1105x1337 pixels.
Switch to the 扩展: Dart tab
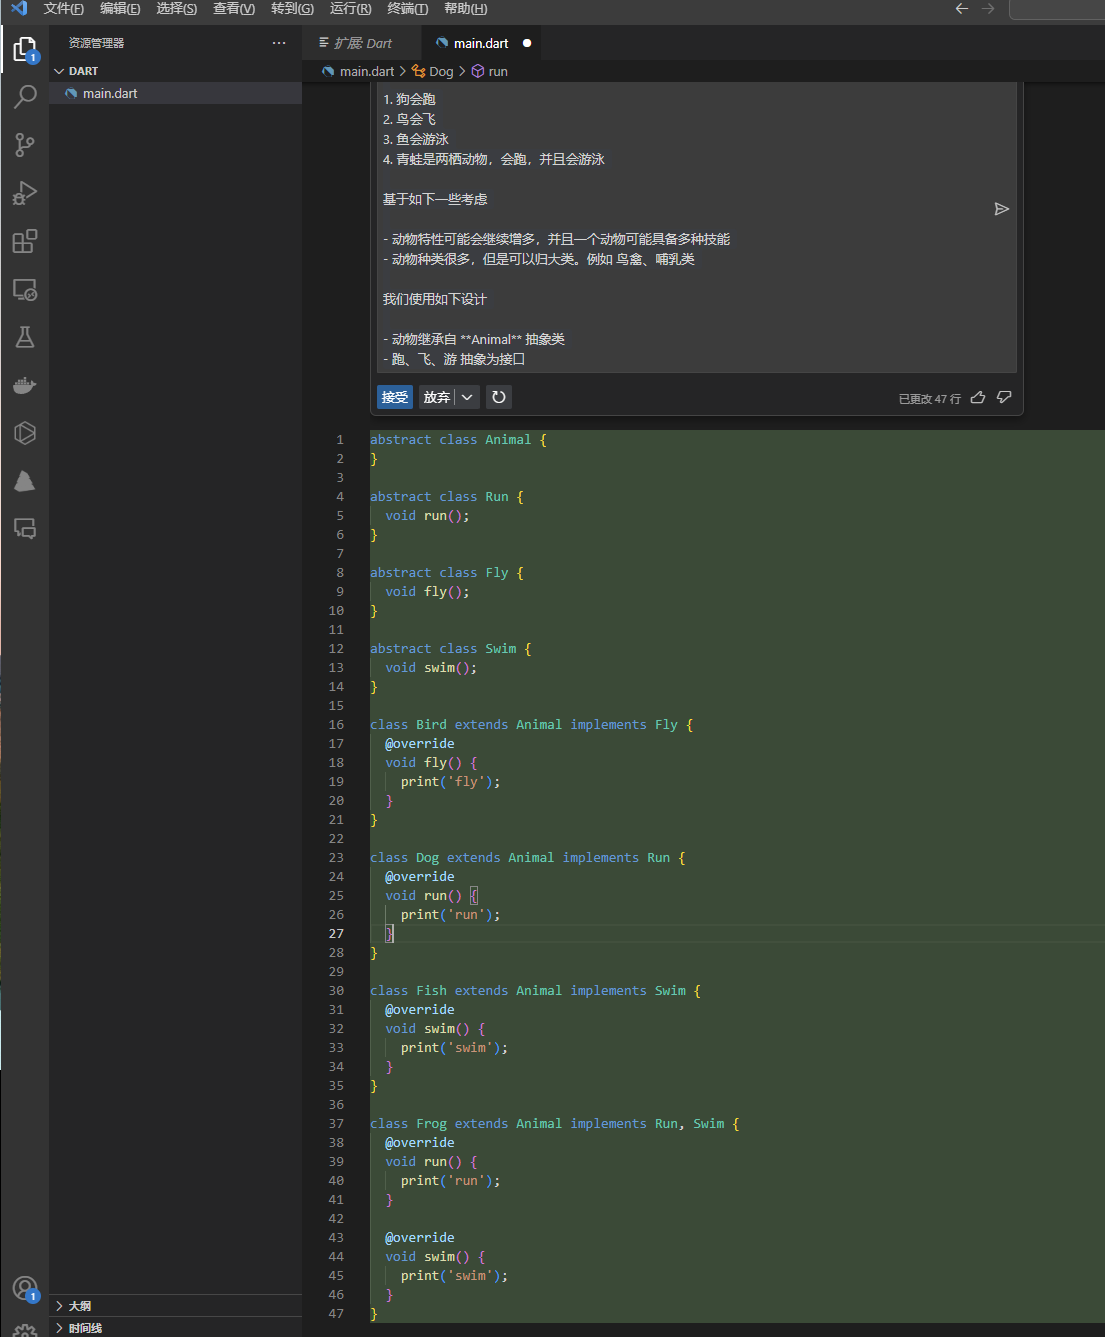point(355,43)
